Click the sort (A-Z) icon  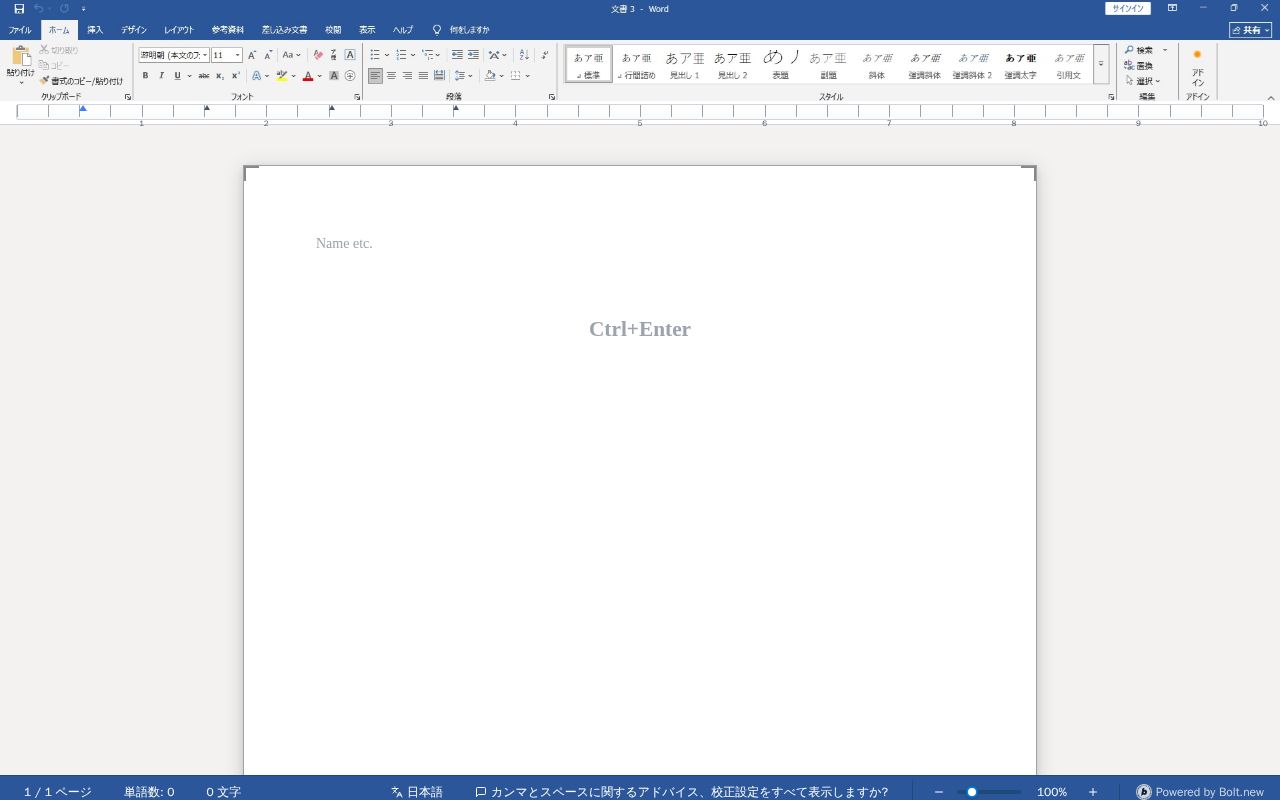524,55
